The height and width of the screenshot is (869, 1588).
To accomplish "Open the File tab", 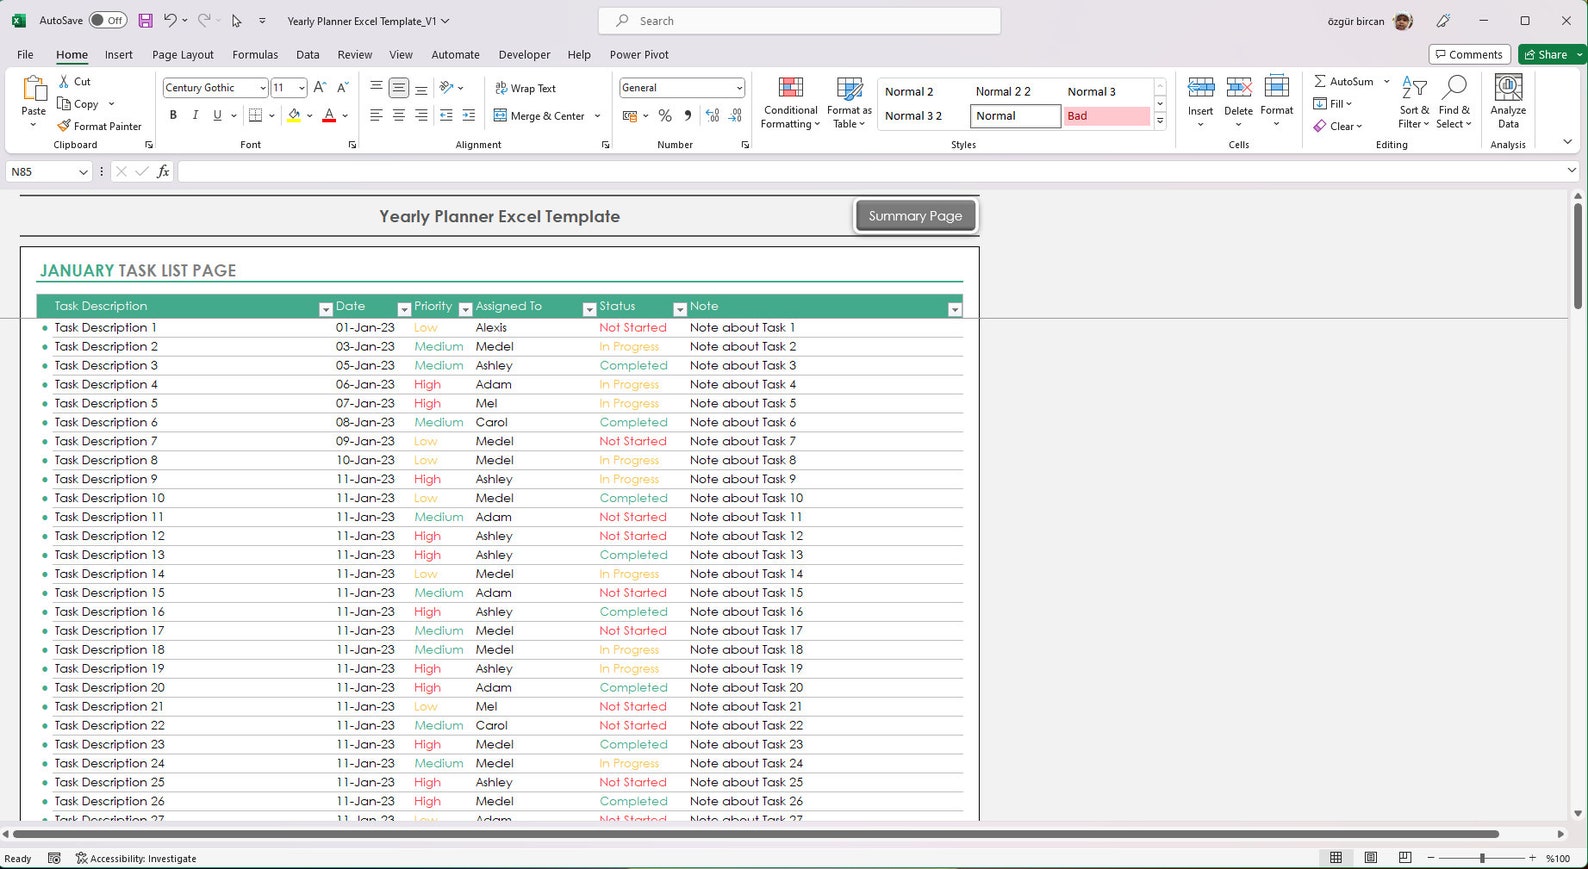I will click(25, 55).
